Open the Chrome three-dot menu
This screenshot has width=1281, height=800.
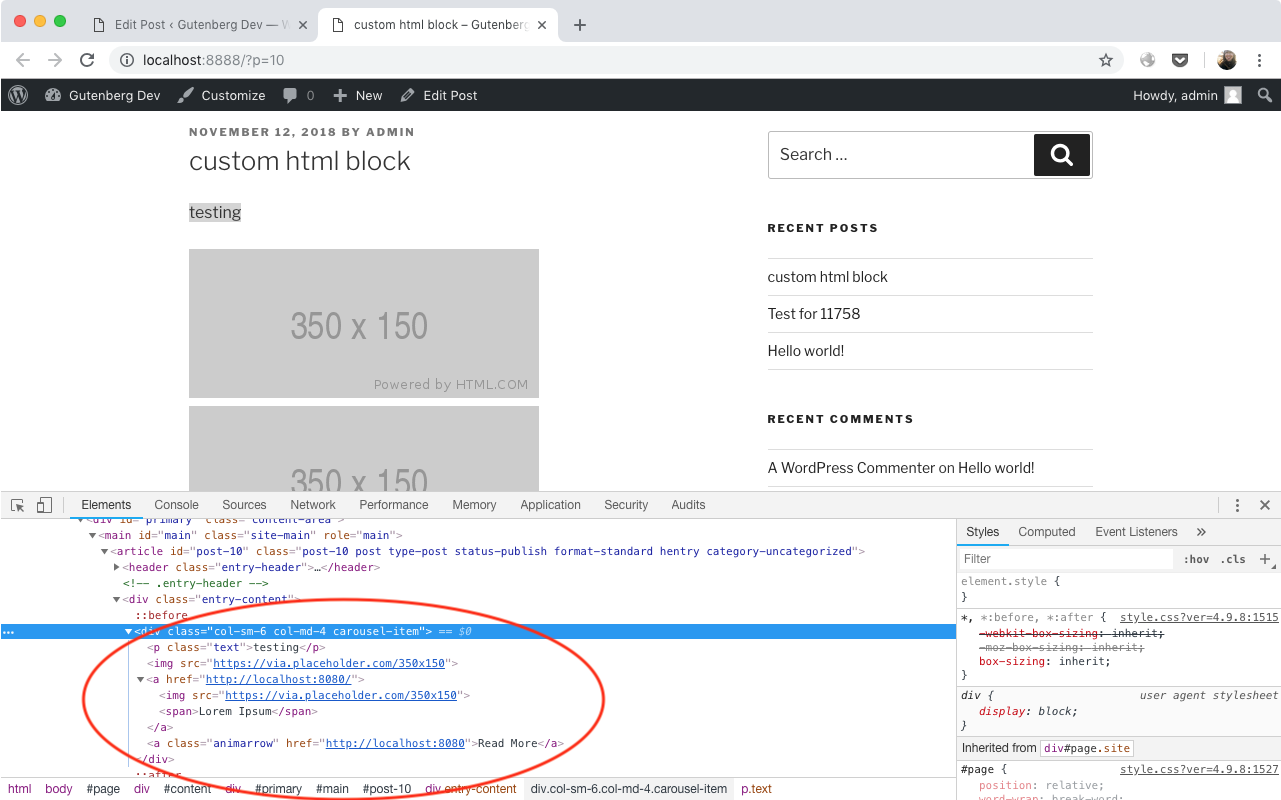pos(1261,60)
